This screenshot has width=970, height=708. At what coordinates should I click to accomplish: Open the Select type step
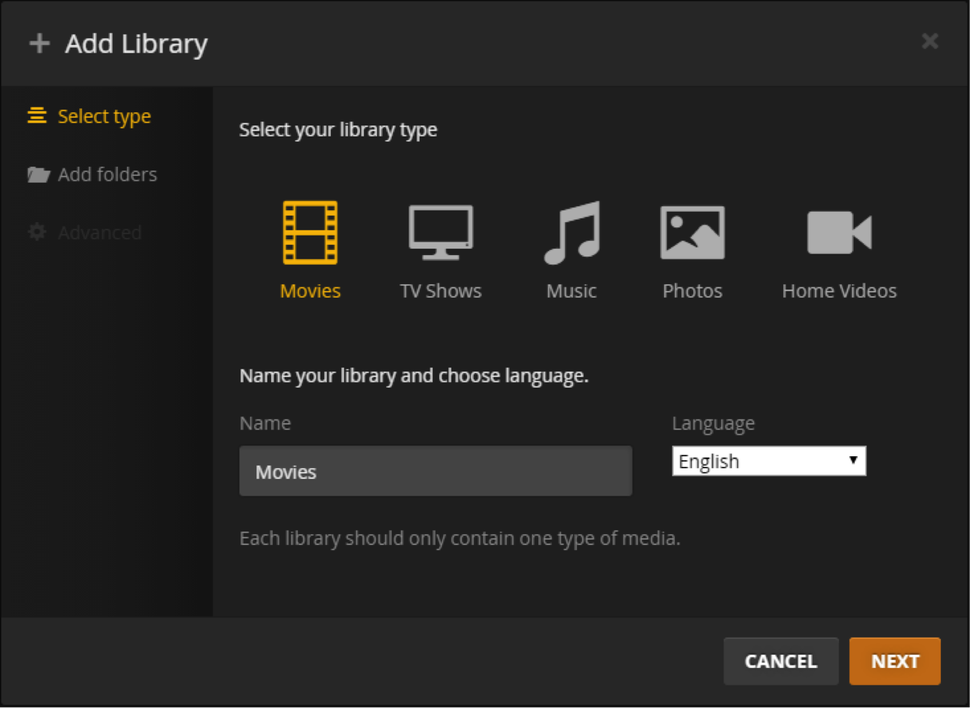[104, 116]
